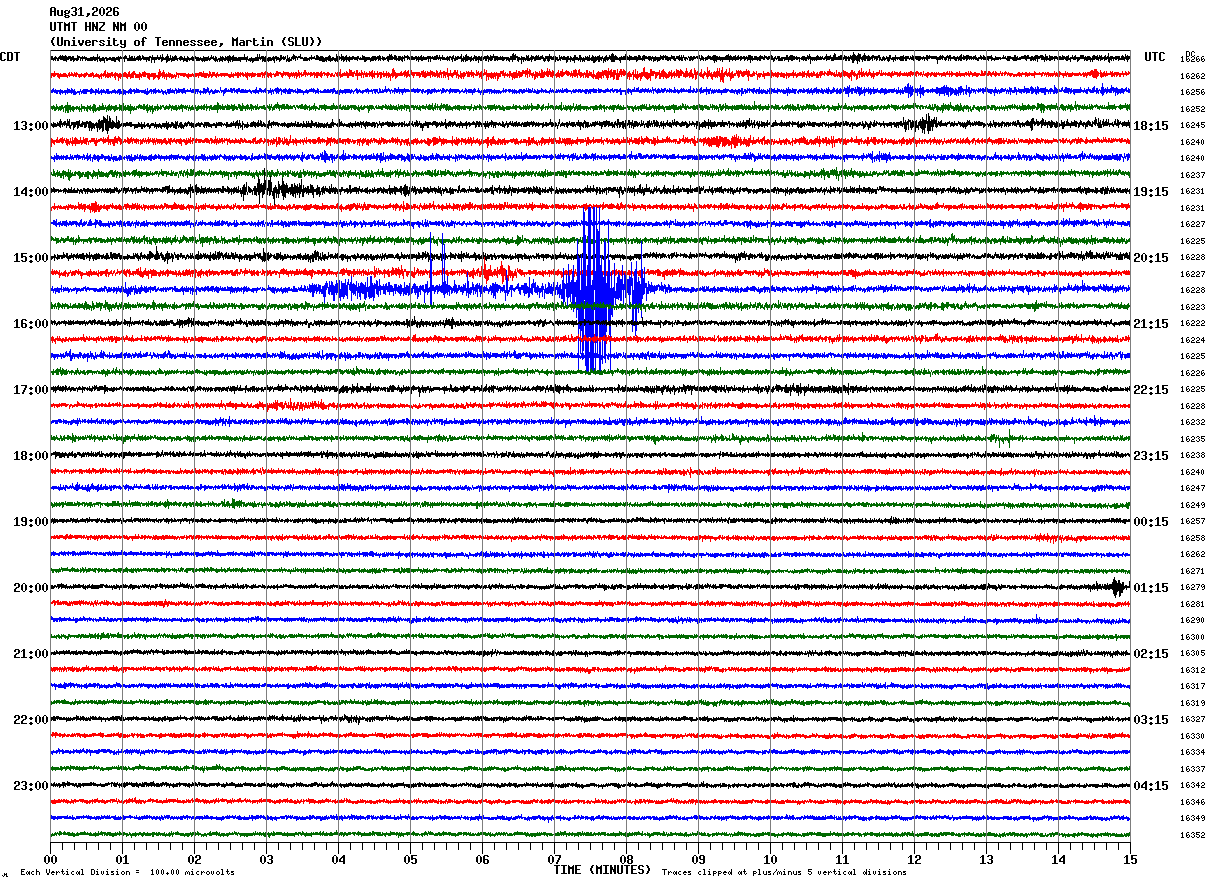
Task: Click the UTC column header
Action: 1155,57
